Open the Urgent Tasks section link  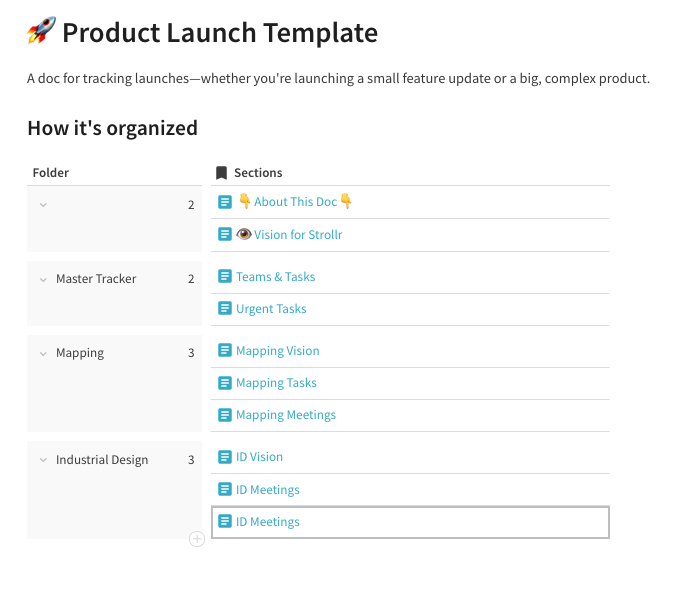pos(271,308)
